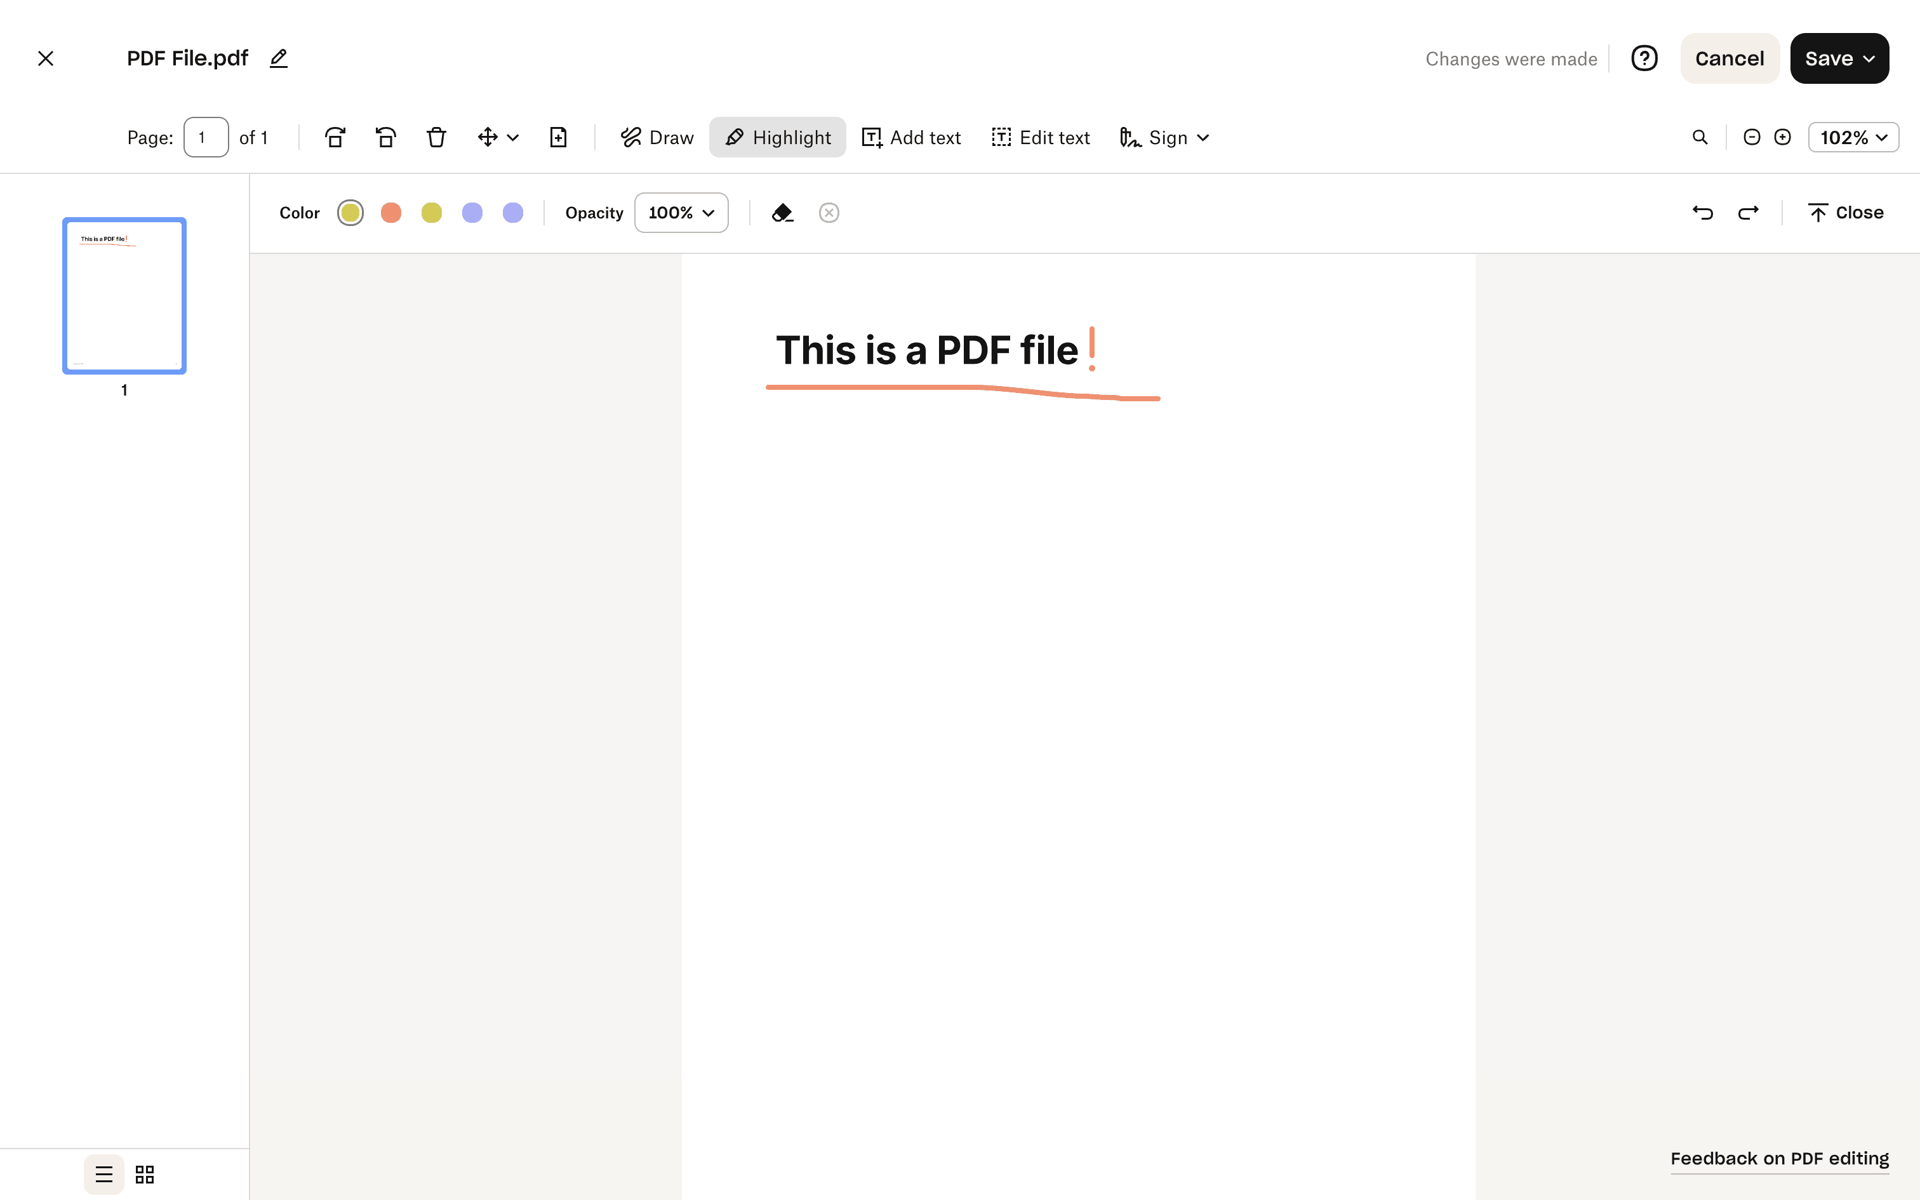Pick the first lavender color swatch
Viewport: 1920px width, 1200px height.
click(472, 213)
